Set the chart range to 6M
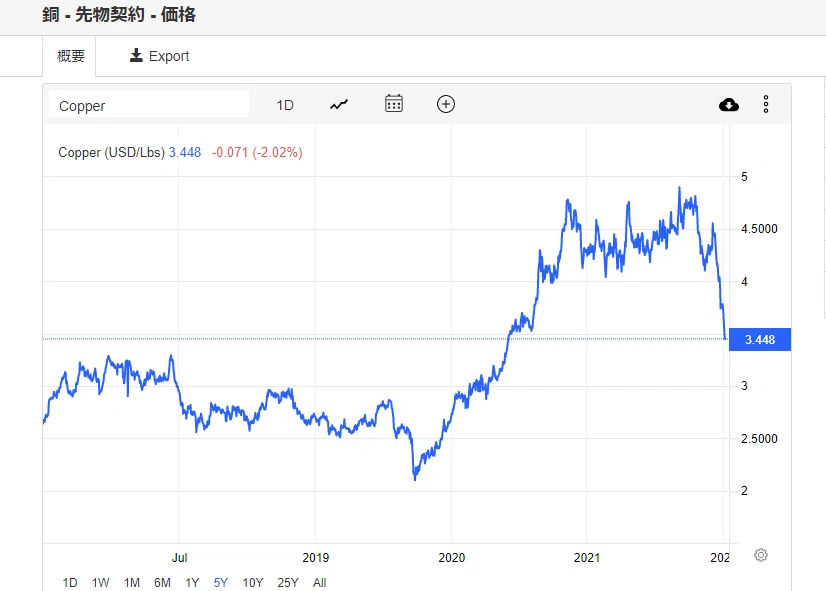This screenshot has width=826, height=591. (162, 583)
